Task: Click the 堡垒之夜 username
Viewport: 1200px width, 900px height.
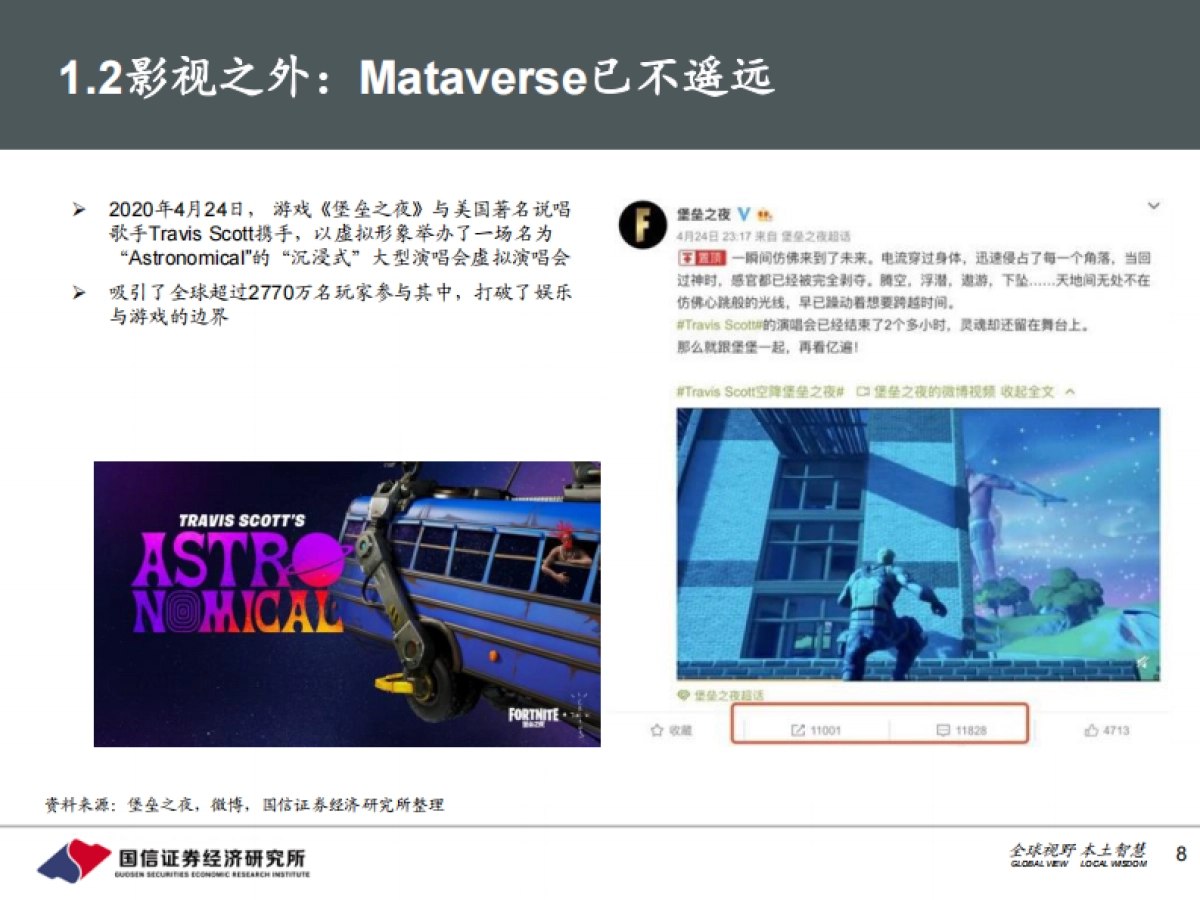Action: coord(702,211)
